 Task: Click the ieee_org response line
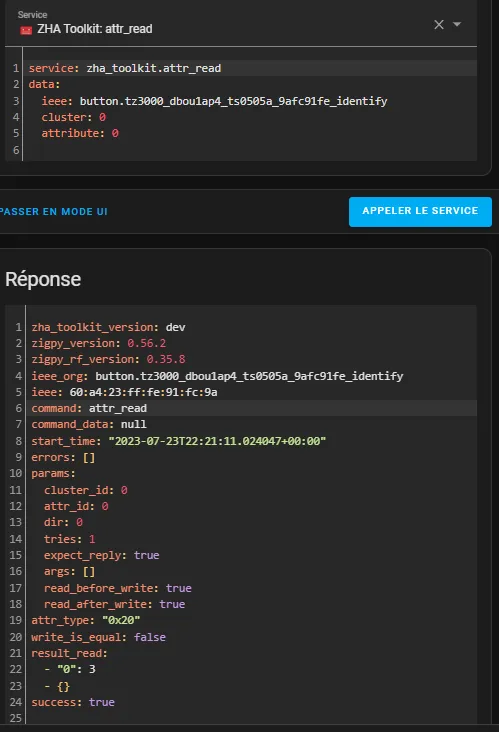click(x=217, y=376)
